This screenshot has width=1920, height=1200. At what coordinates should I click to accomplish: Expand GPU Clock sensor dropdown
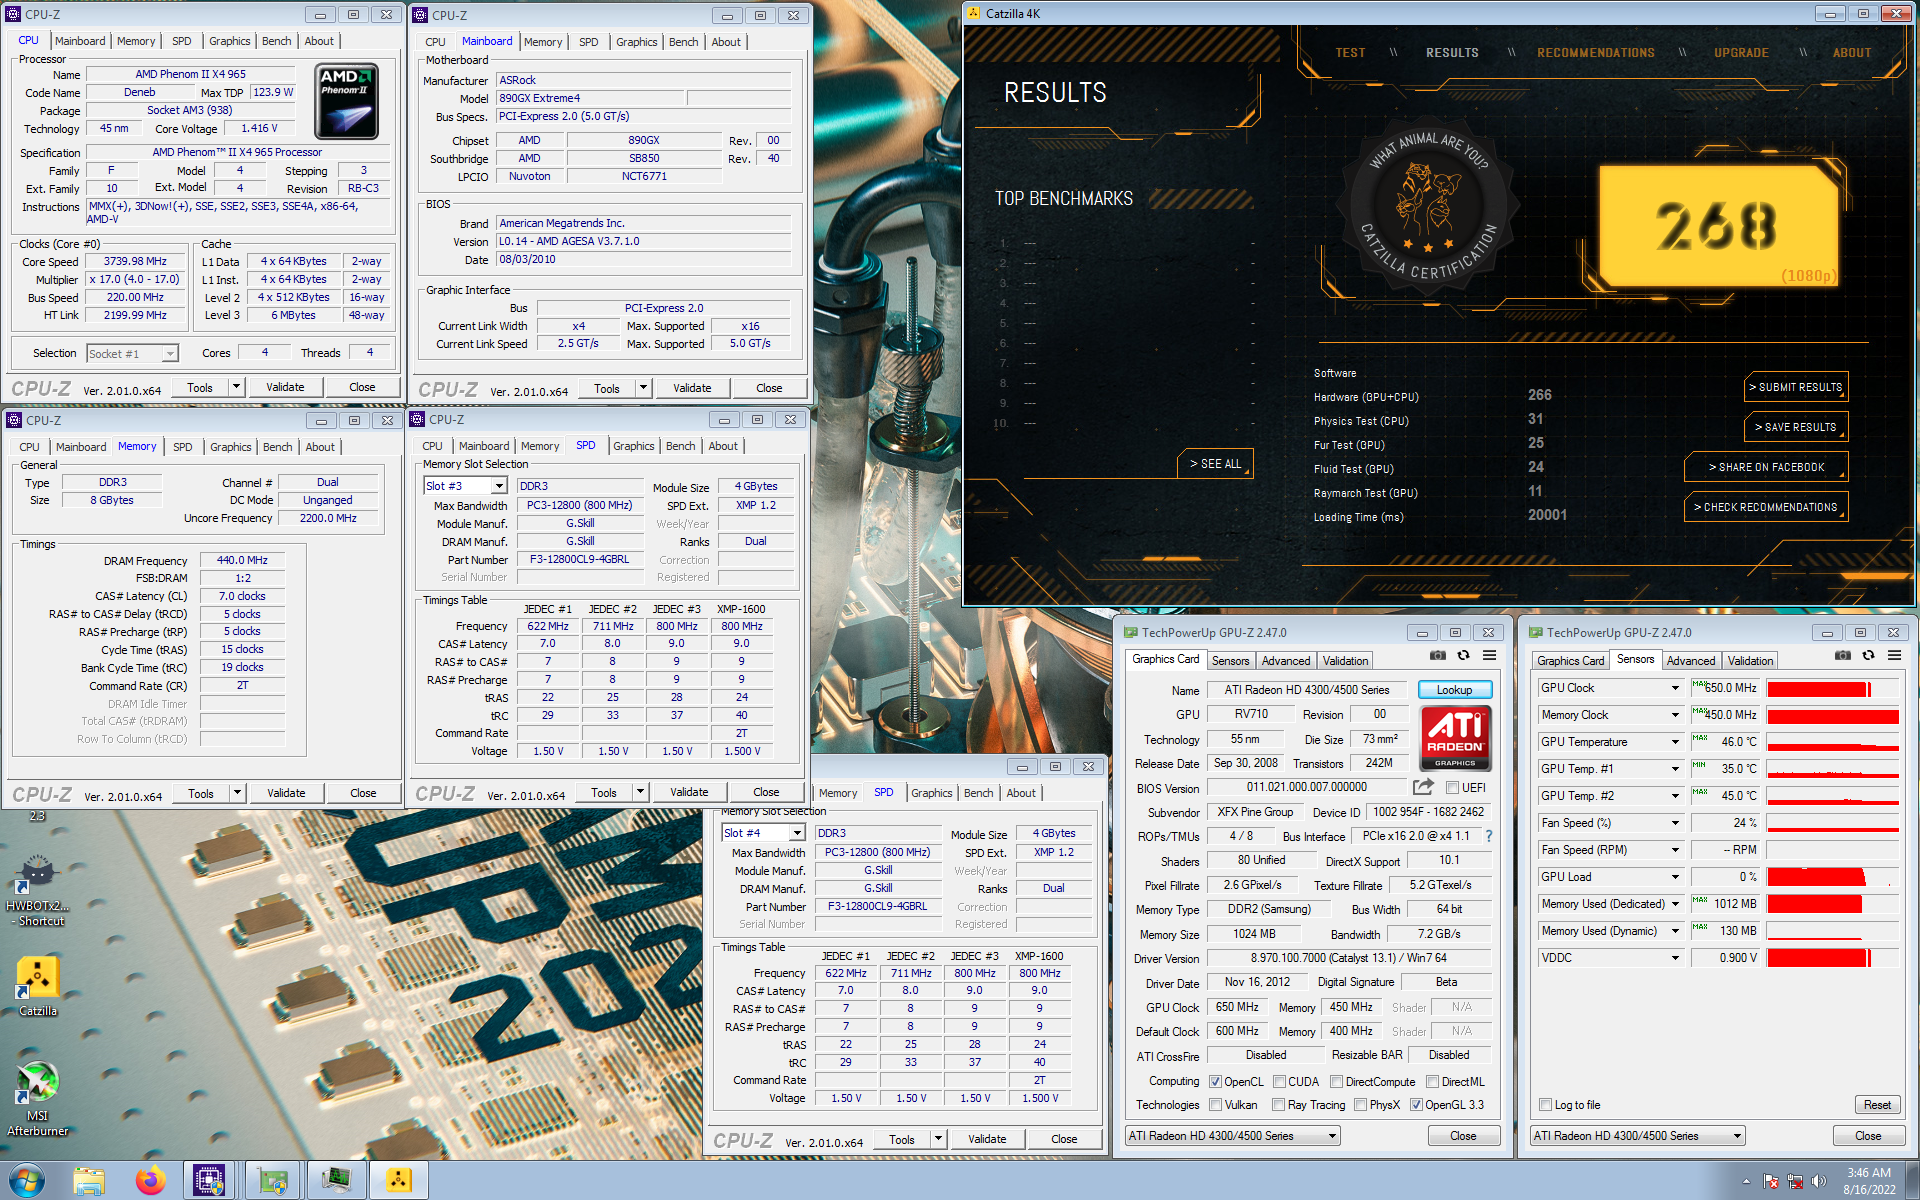coord(1675,688)
